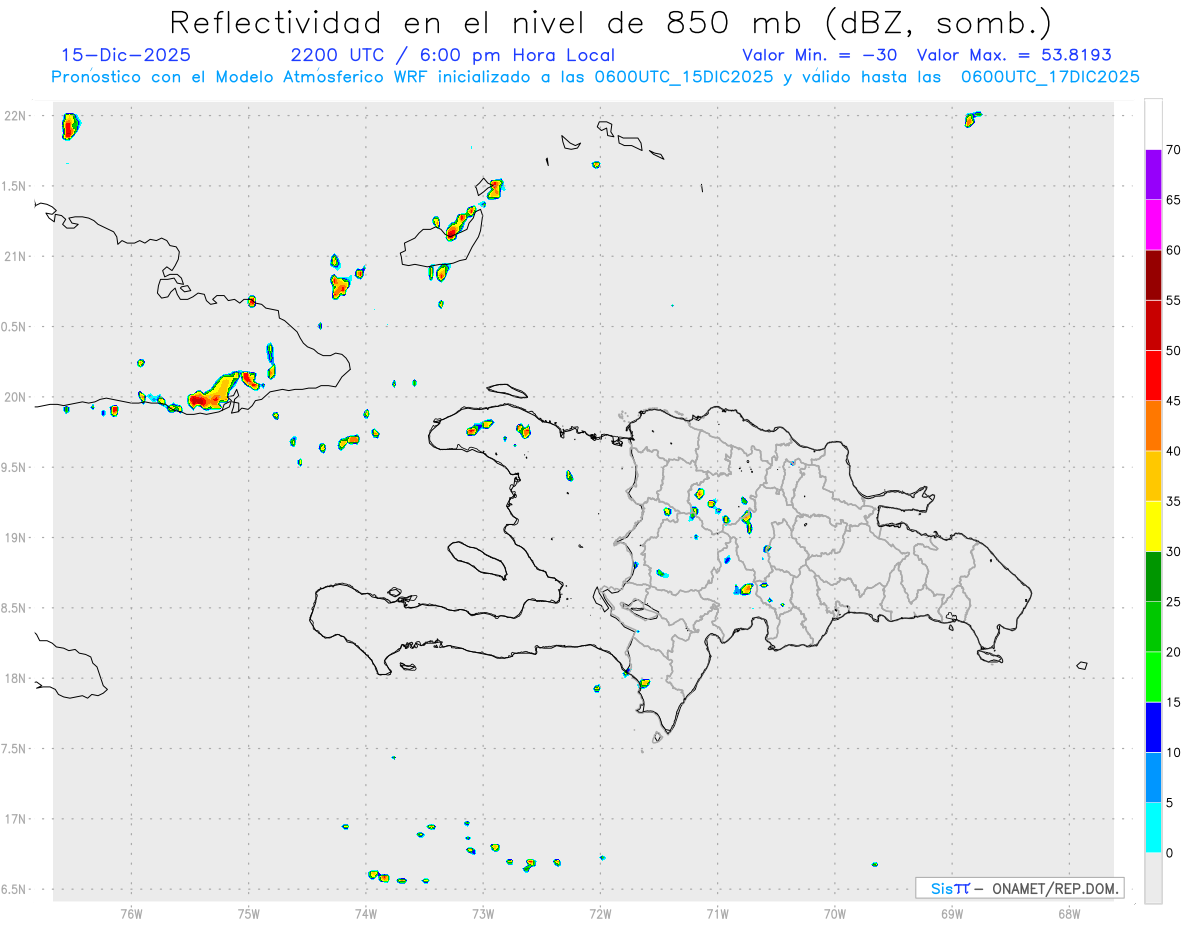Image resolution: width=1200 pixels, height=927 pixels.
Task: Click the '0.5N' latitude axis label
Action: pyautogui.click(x=15, y=327)
